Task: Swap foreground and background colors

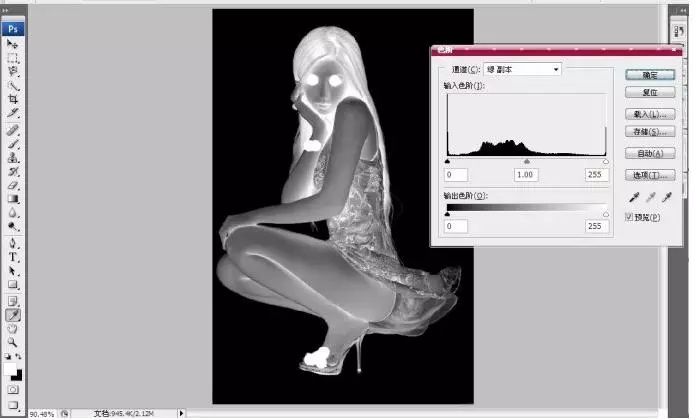Action: (x=18, y=356)
